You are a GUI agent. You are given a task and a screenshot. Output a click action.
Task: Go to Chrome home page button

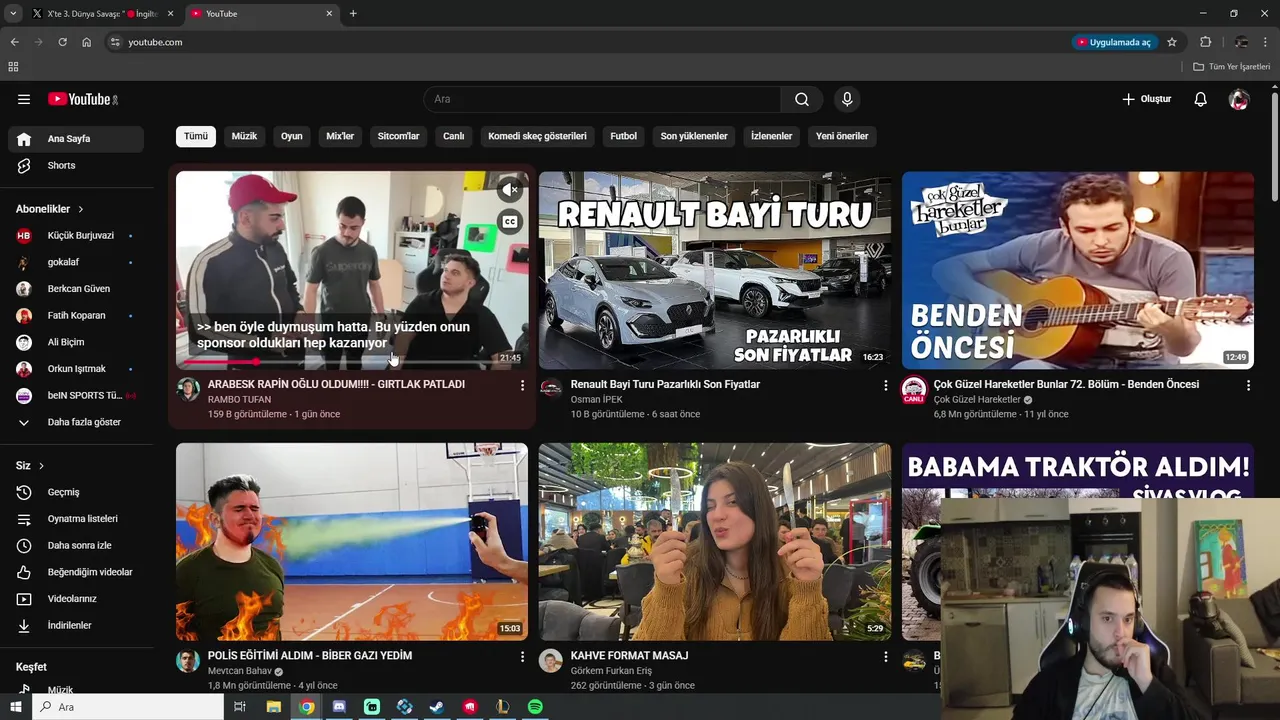pos(87,42)
